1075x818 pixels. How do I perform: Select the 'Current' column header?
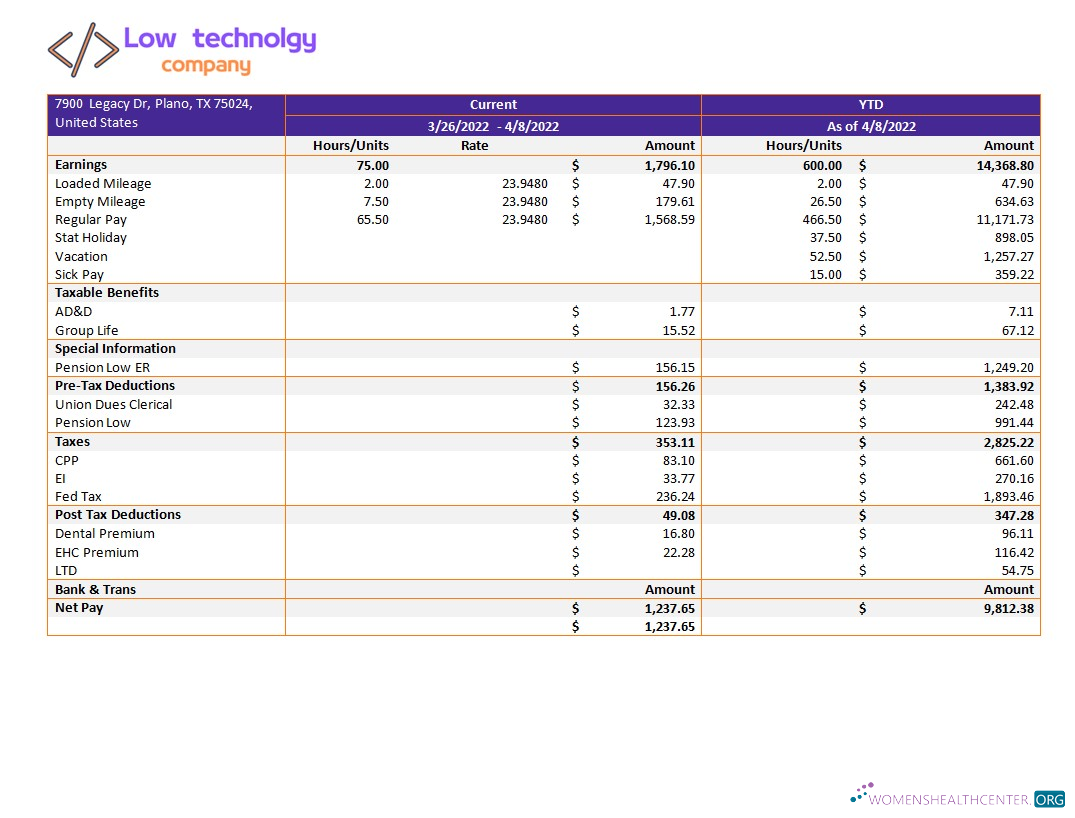[493, 104]
